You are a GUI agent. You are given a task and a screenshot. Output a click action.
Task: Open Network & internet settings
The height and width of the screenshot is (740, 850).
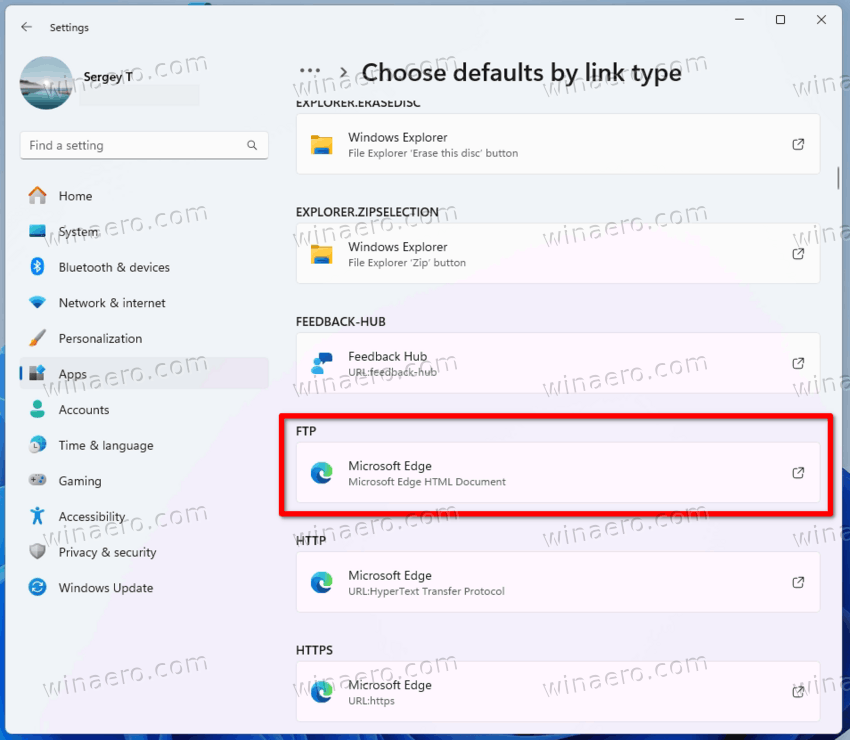pos(144,303)
